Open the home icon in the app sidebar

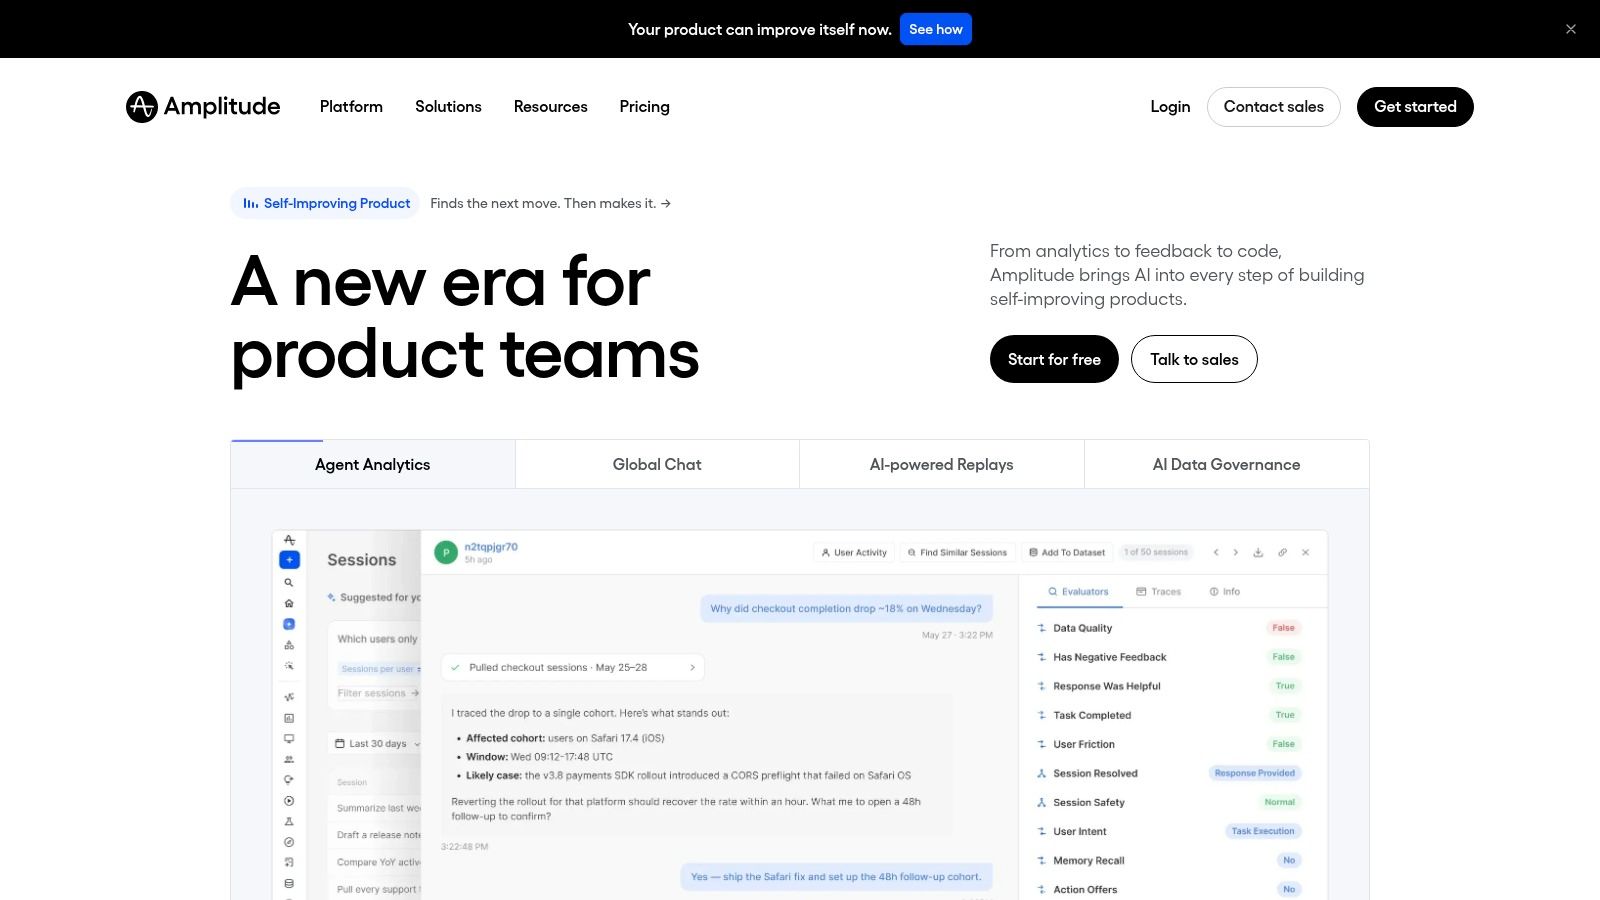[x=289, y=603]
